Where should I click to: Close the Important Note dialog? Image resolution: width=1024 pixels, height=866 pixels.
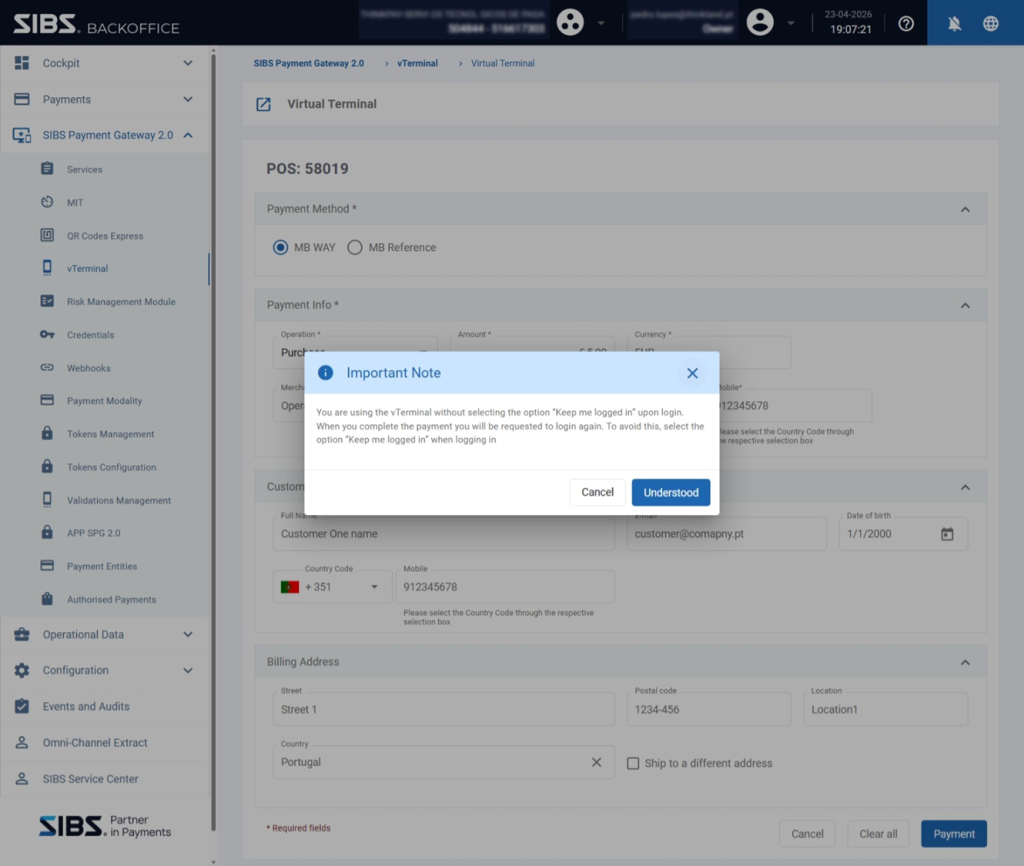(692, 373)
